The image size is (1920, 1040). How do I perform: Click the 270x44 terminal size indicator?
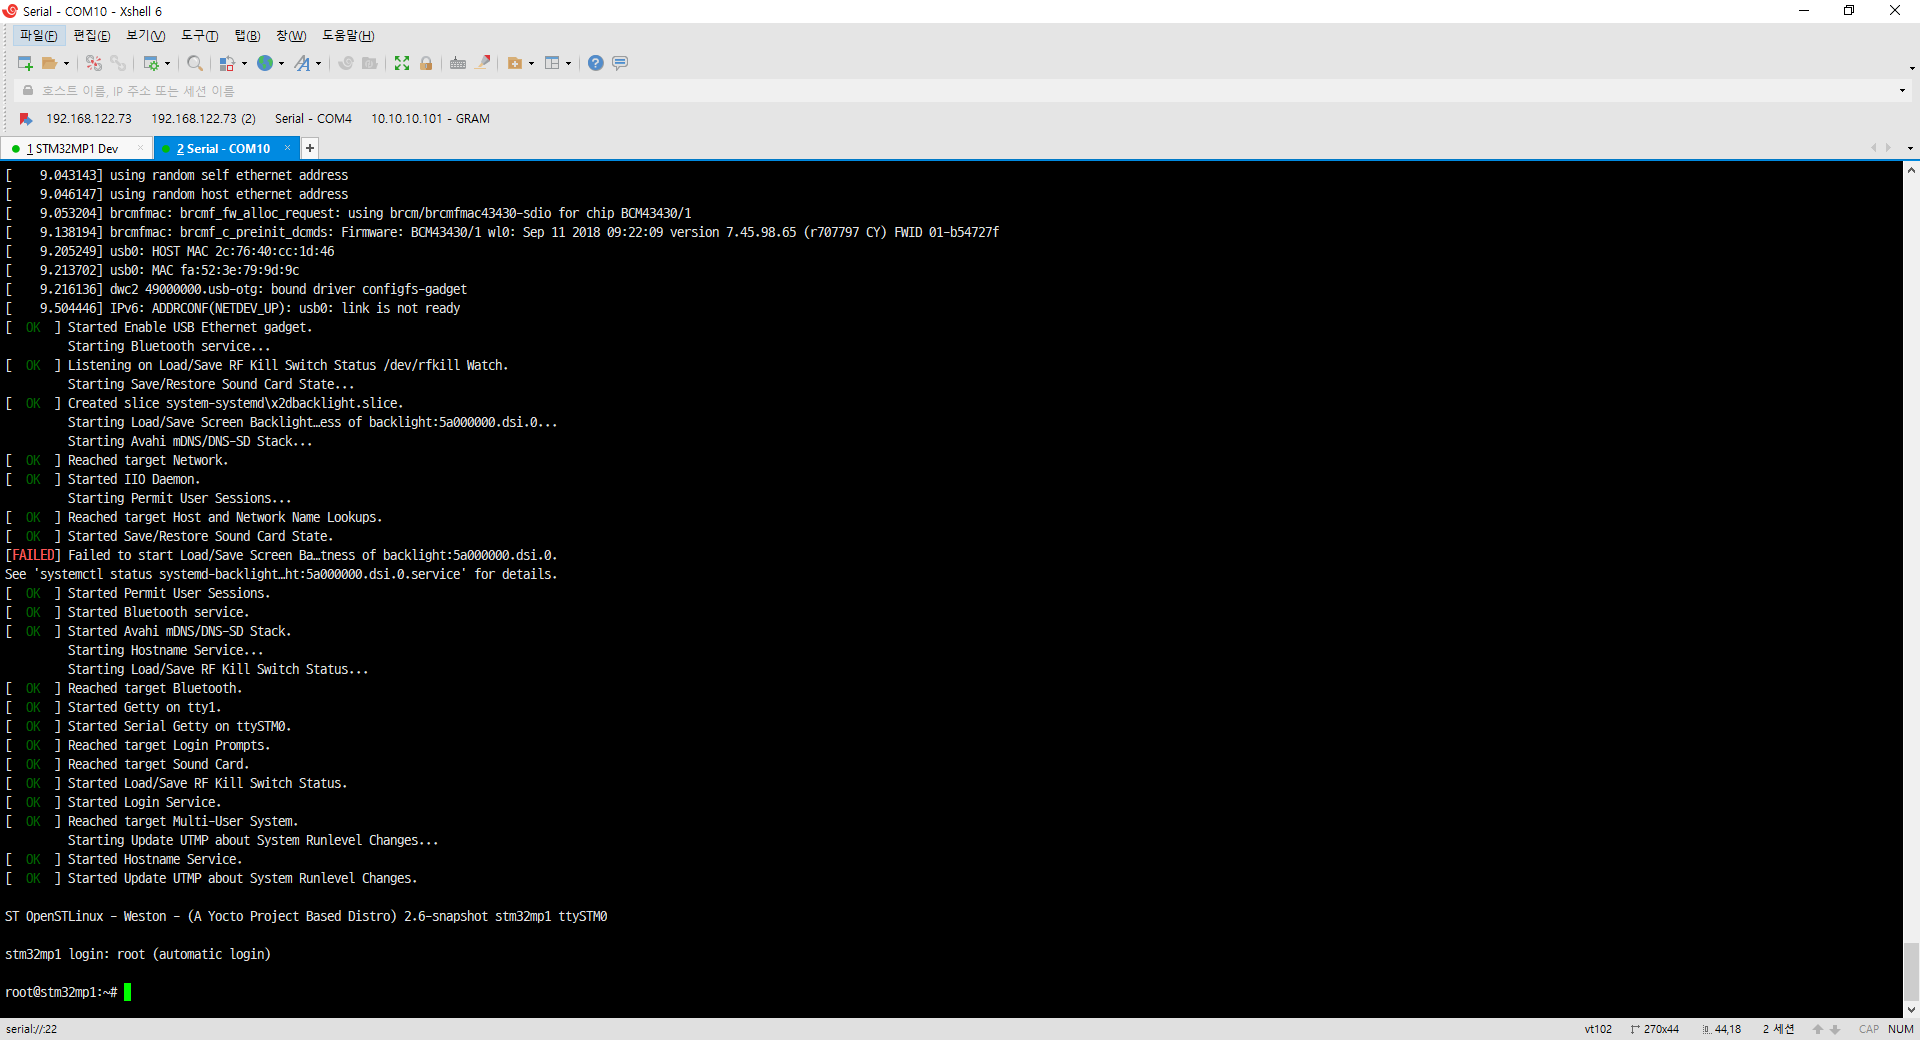(x=1655, y=1029)
